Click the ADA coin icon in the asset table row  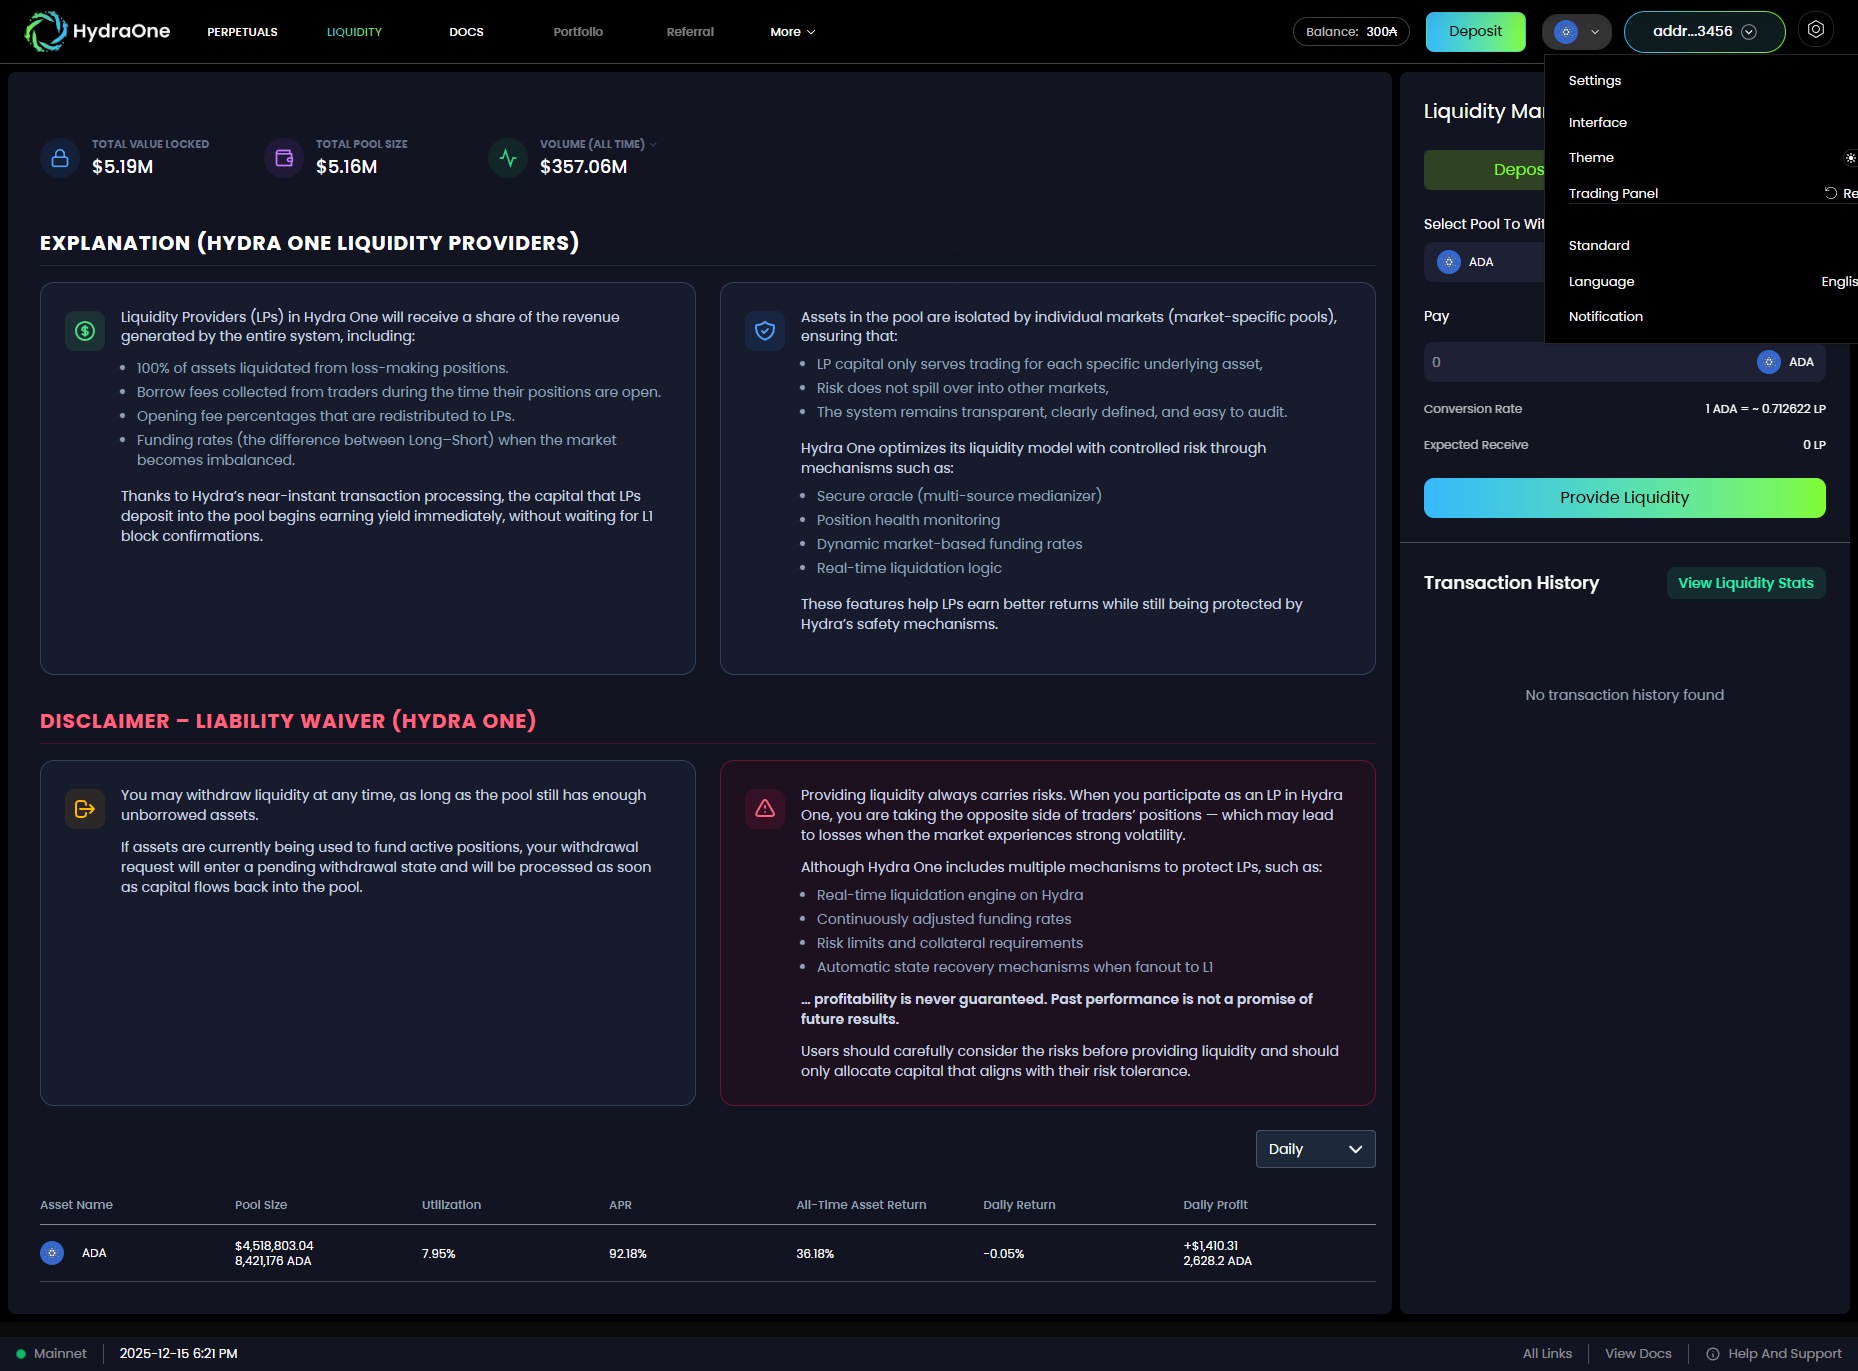point(52,1253)
